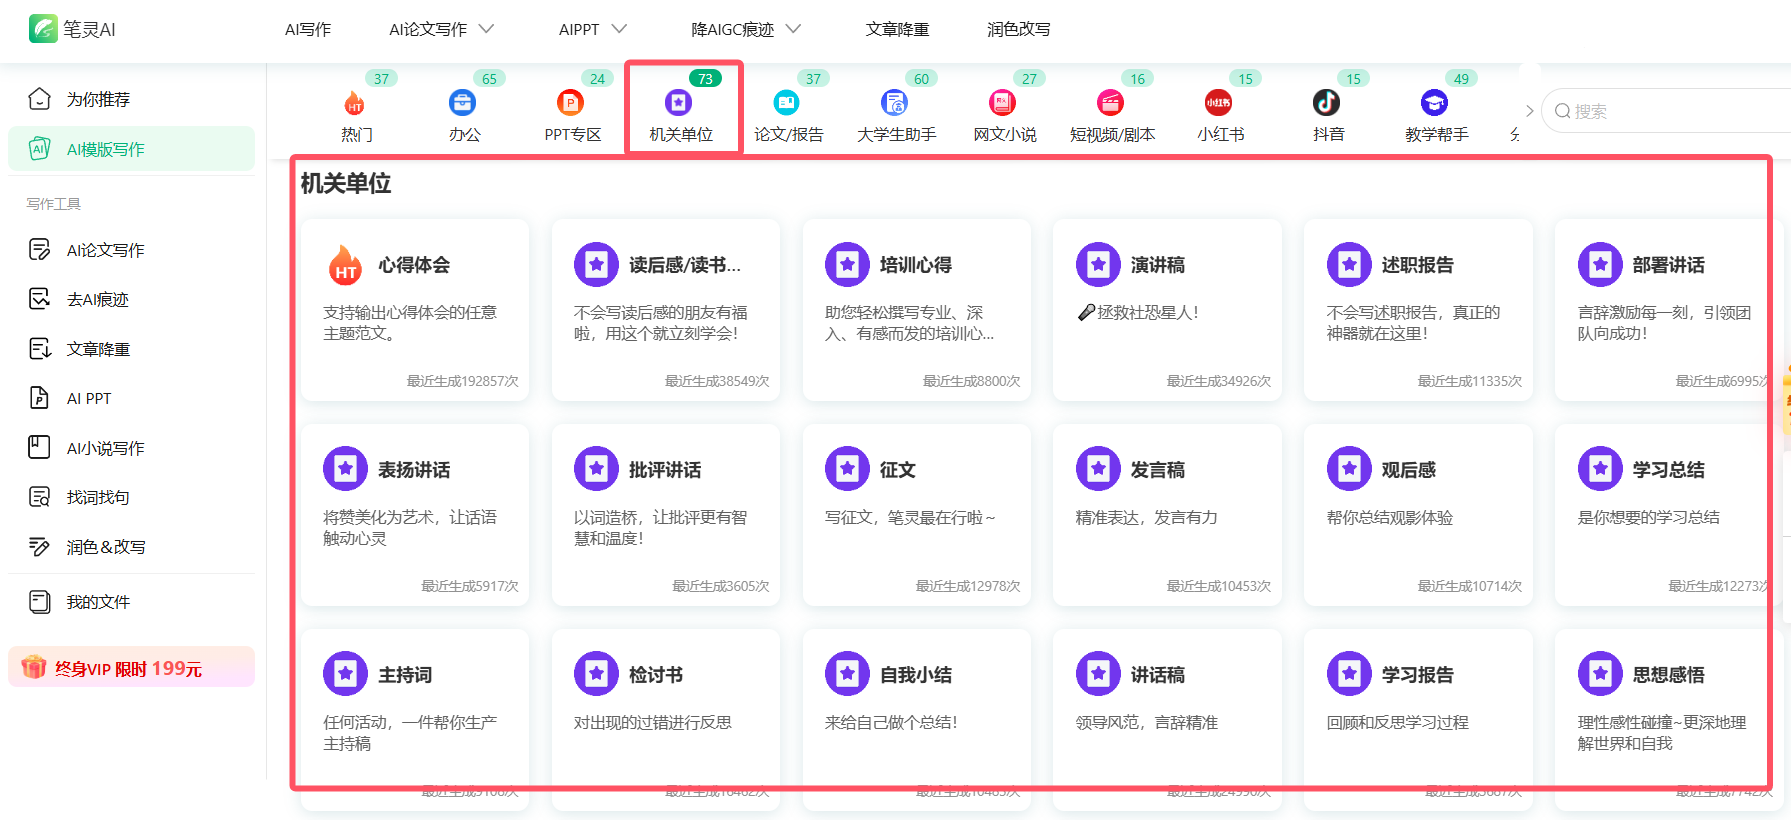Screen dimensions: 1791x820
Task: Click the AI模版写作 sidebar icon
Action: (x=39, y=149)
